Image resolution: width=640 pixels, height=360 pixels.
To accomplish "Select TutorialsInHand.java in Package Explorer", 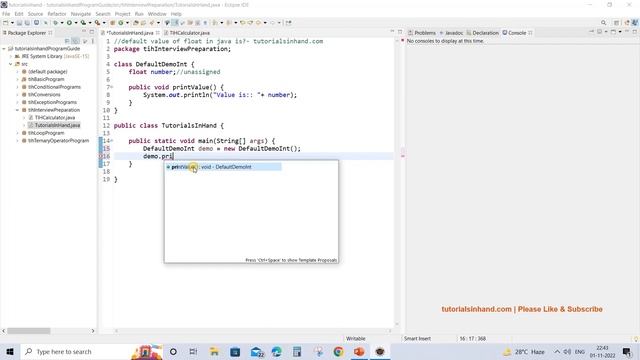I will (x=57, y=125).
